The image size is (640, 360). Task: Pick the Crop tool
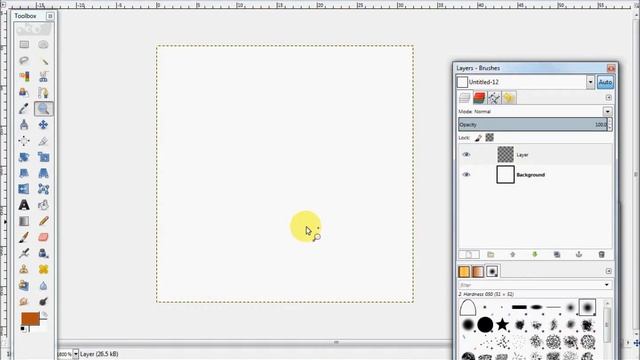[x=43, y=141]
